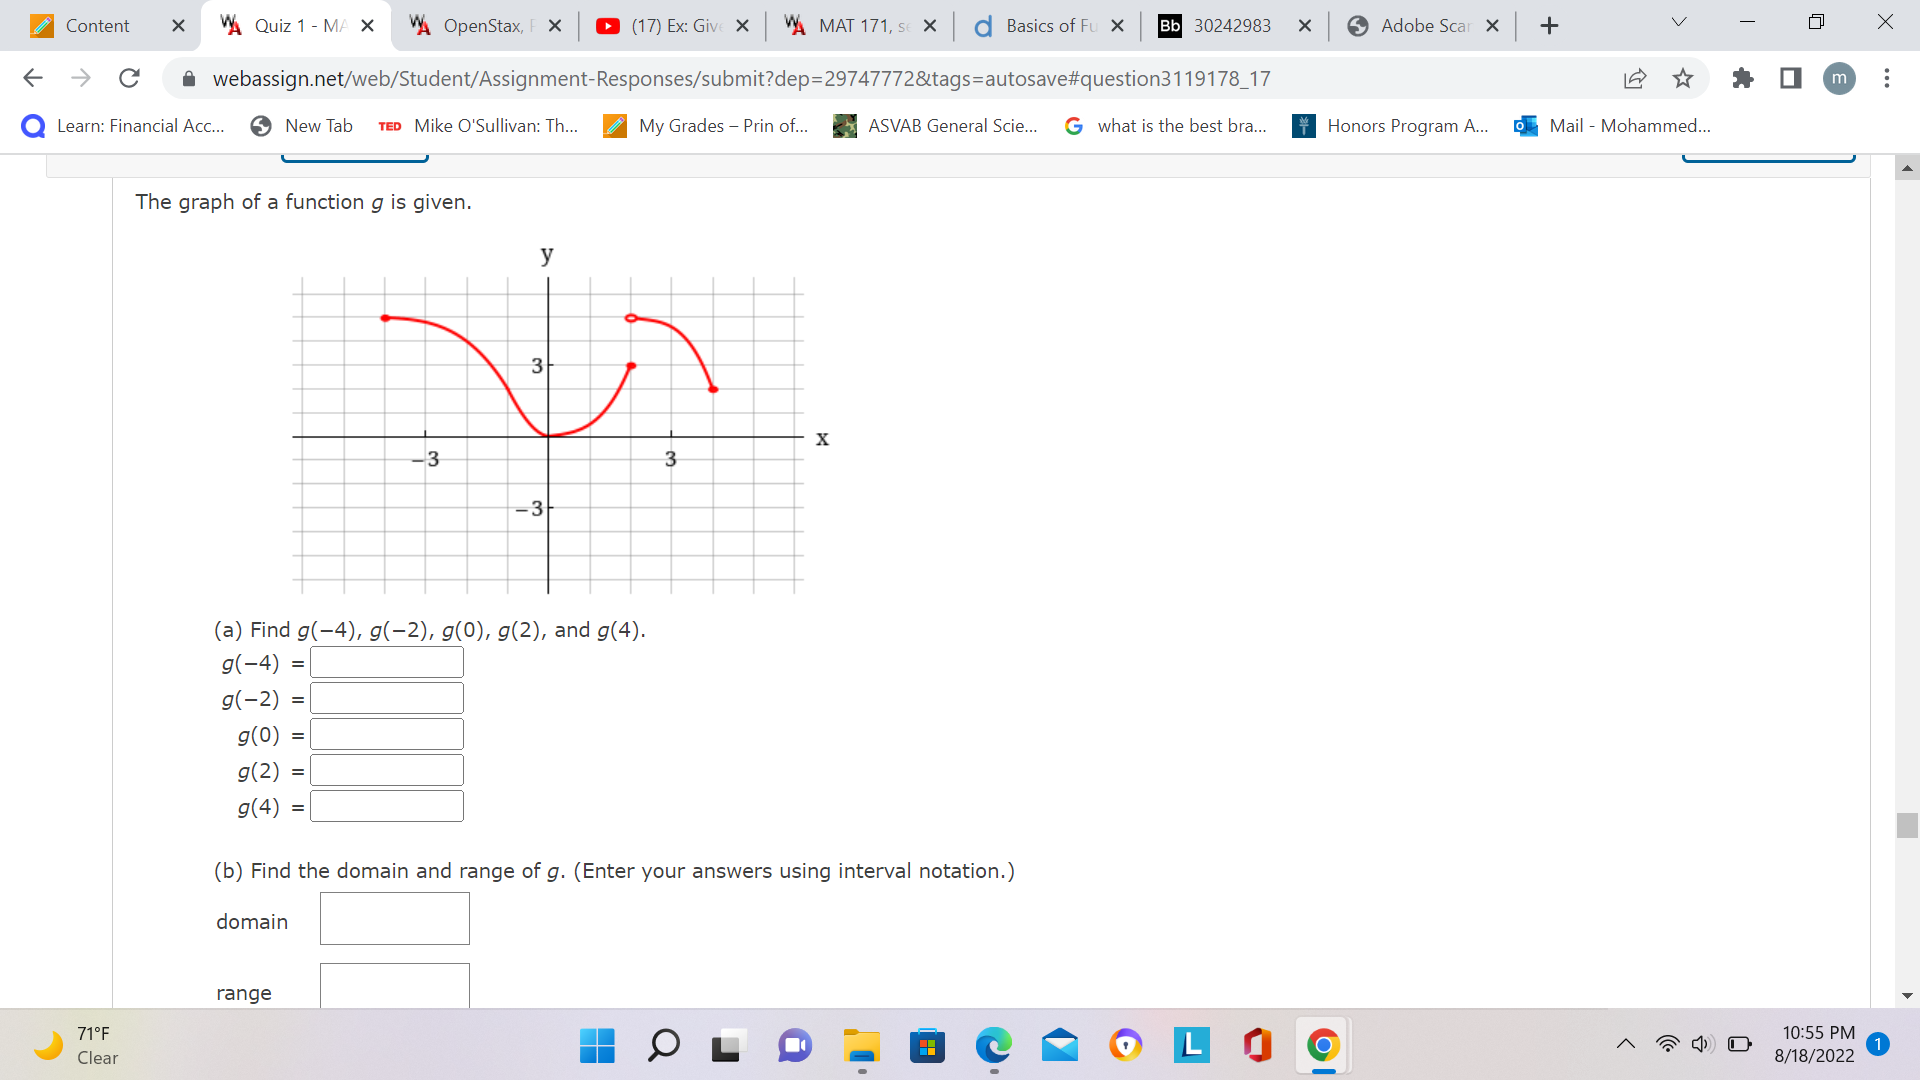Open the tab search dropdown chevron

click(1678, 20)
